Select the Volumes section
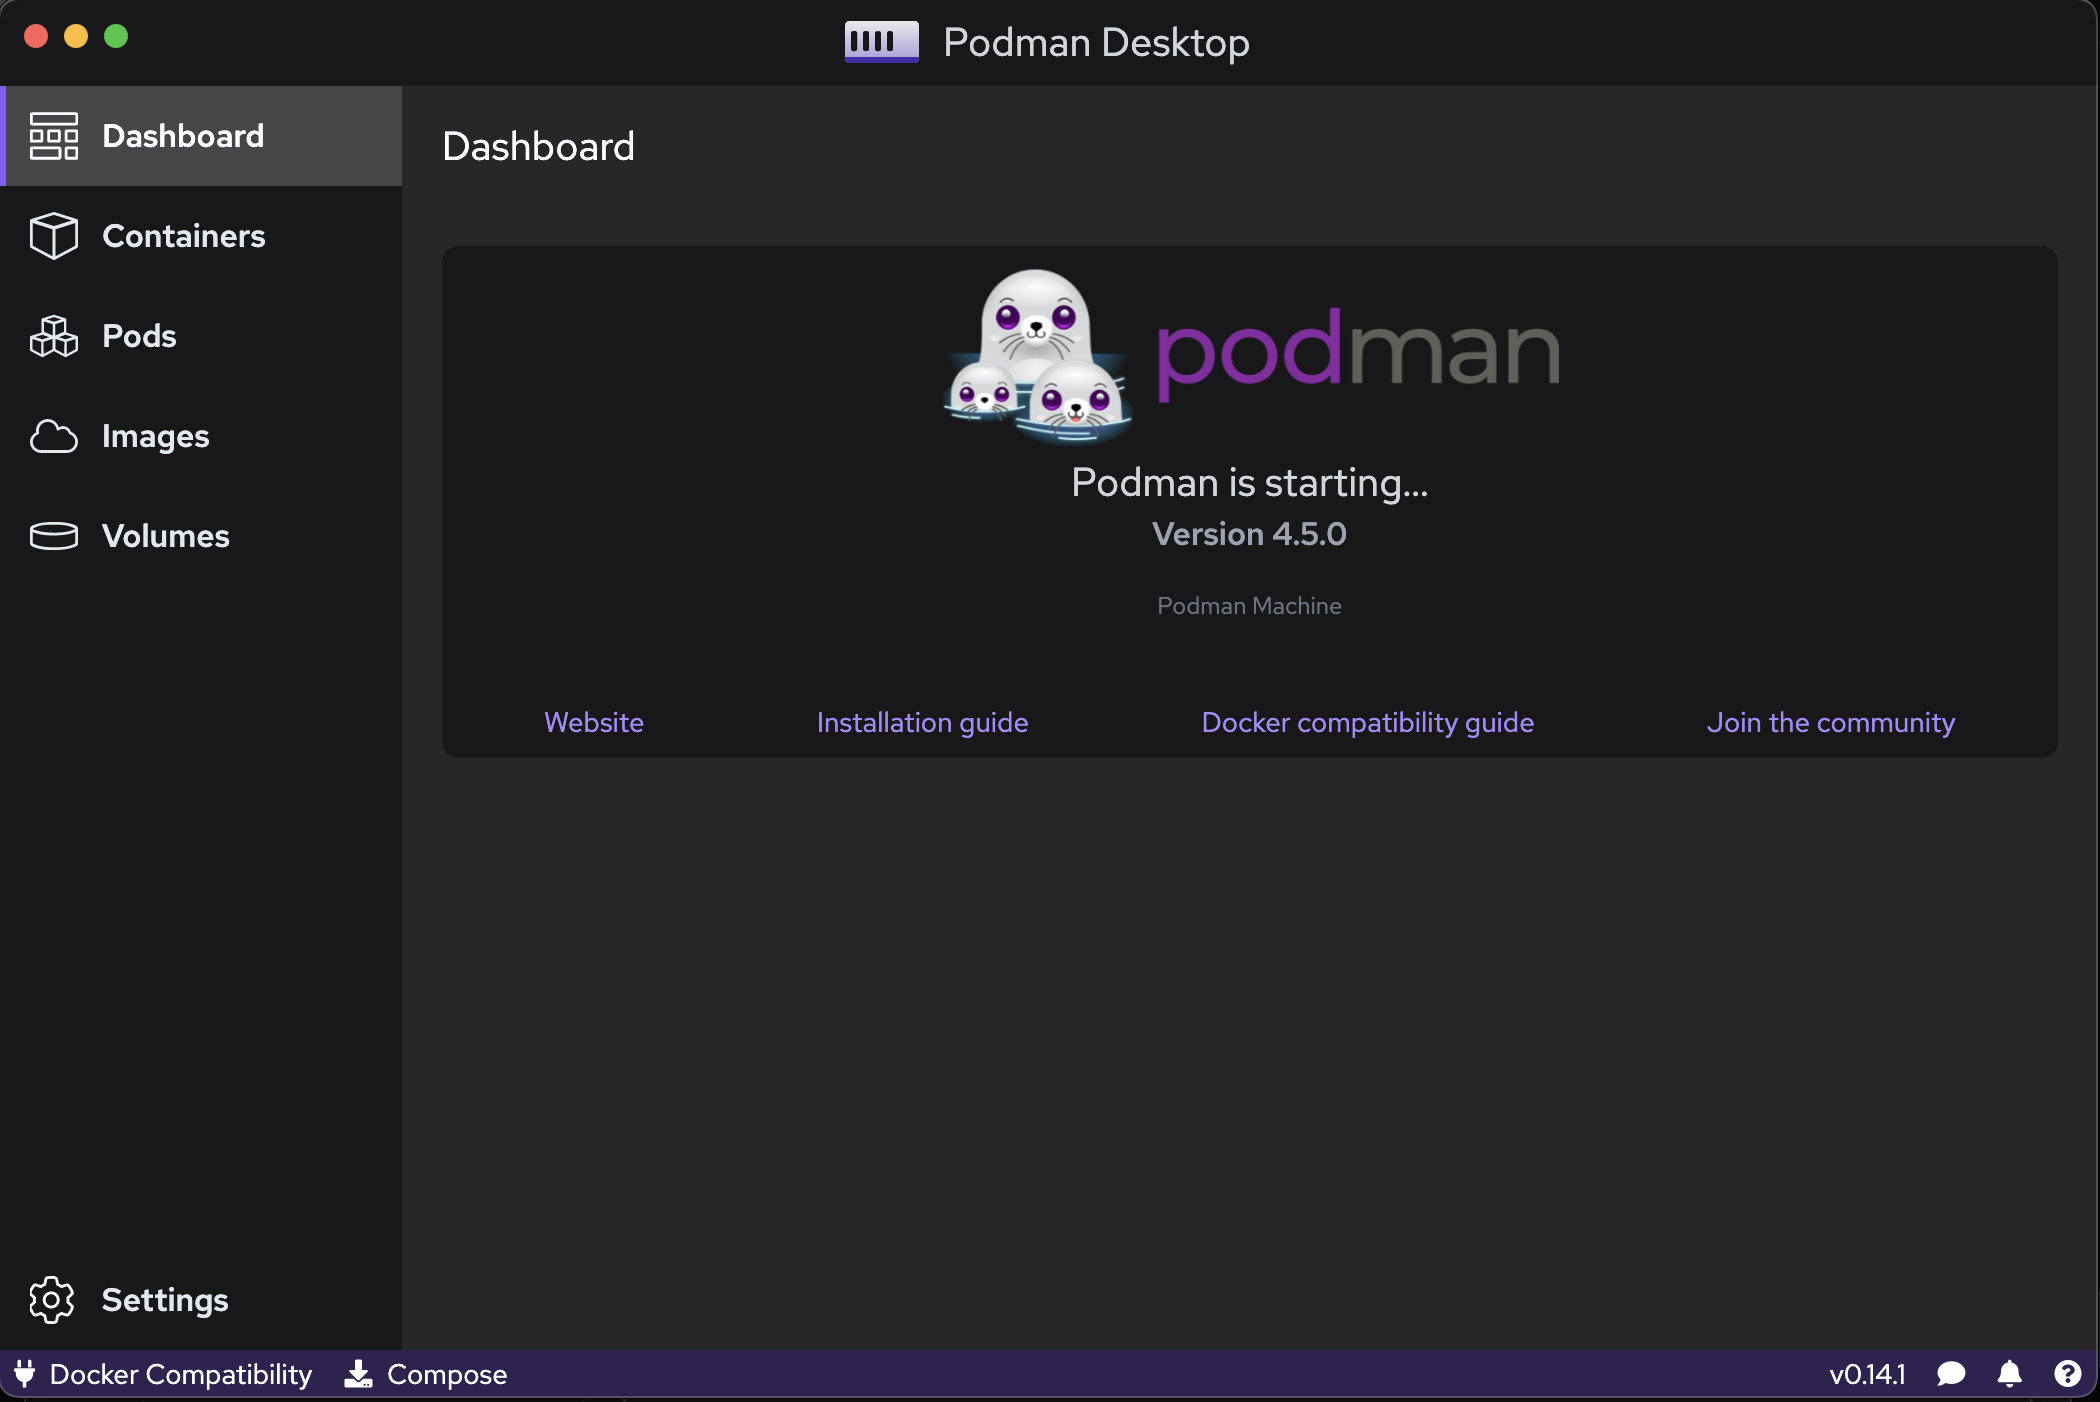The height and width of the screenshot is (1402, 2100). [201, 536]
